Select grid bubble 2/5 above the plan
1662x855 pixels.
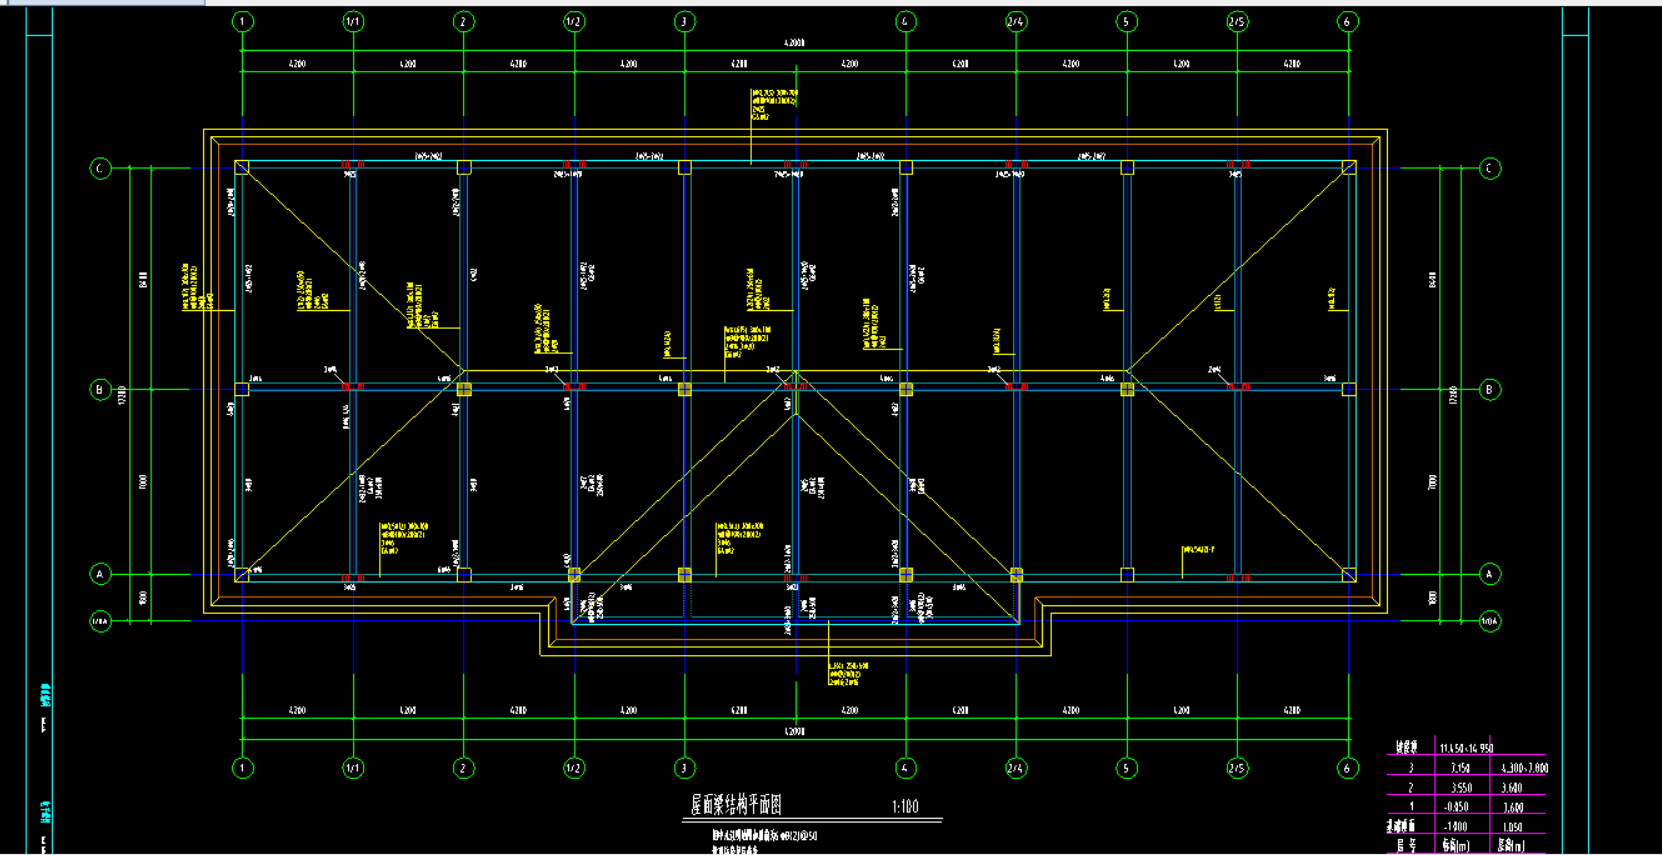click(x=1237, y=21)
